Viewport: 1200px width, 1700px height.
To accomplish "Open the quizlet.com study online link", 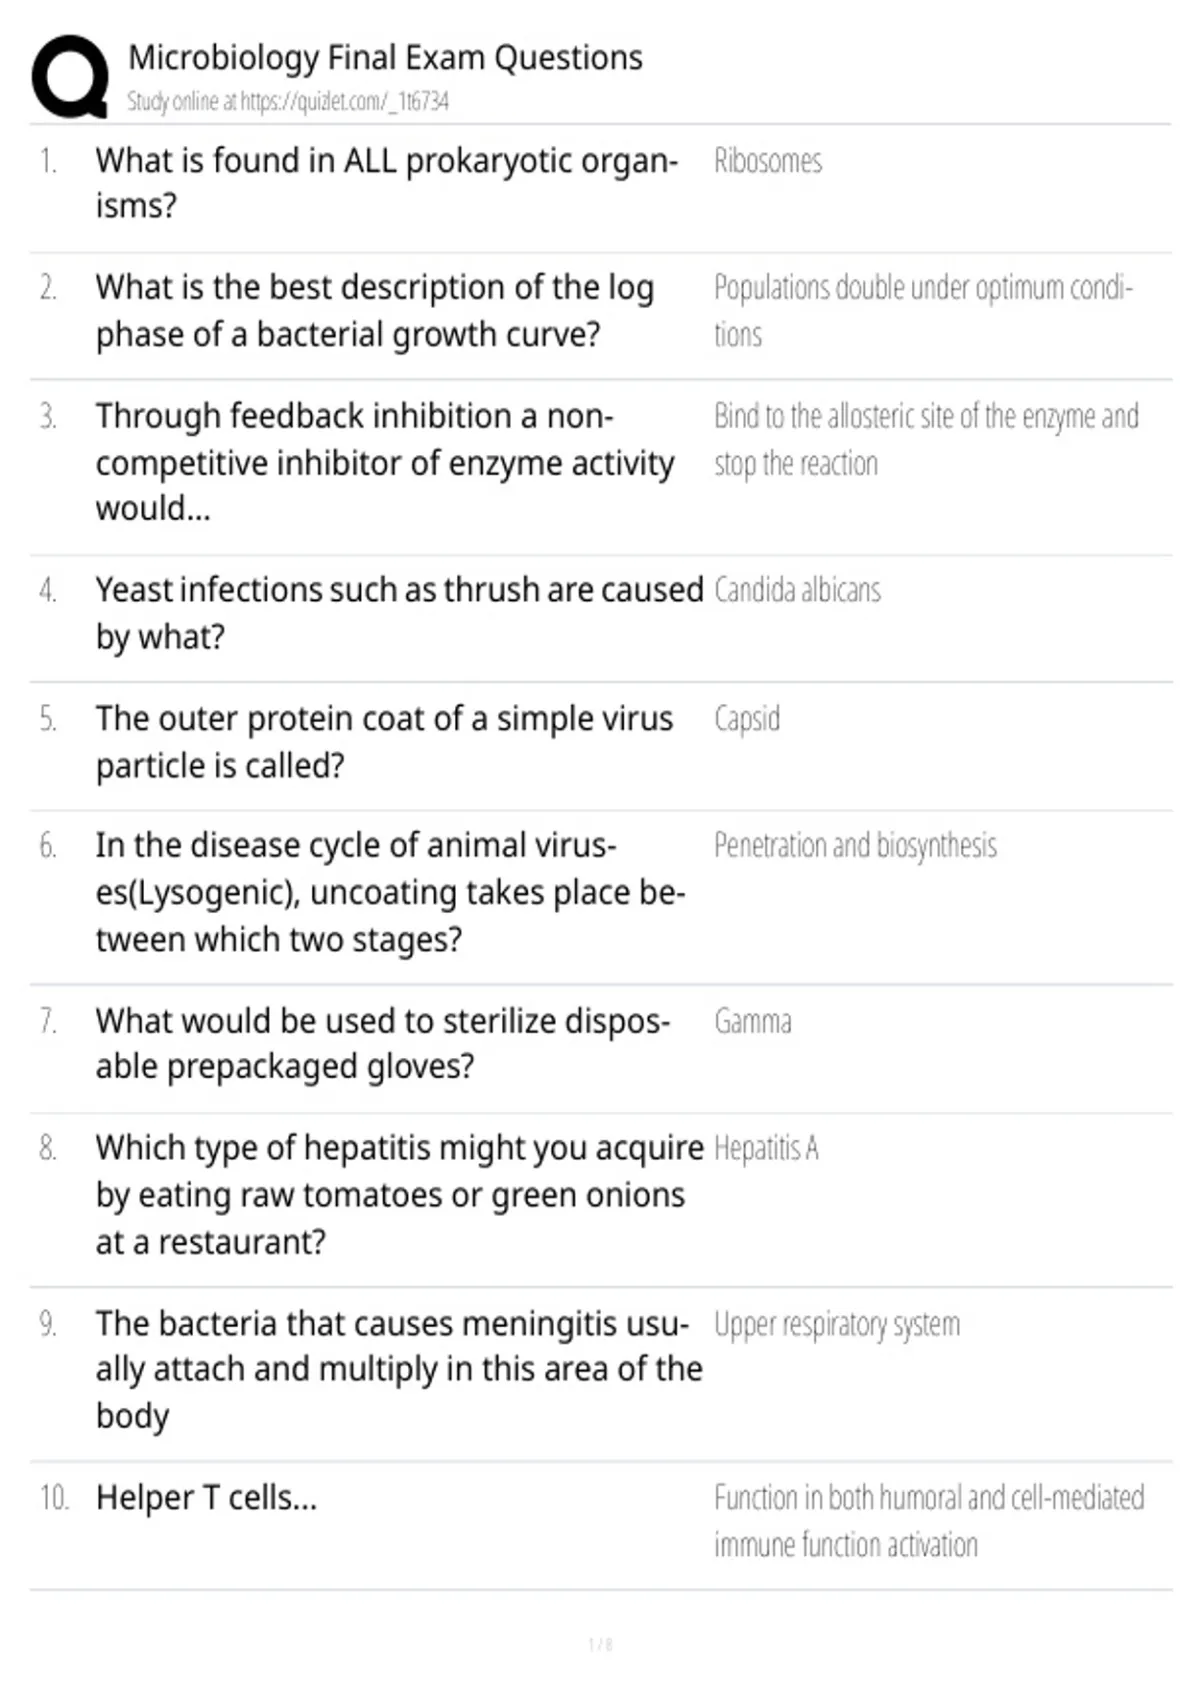I will click(x=288, y=101).
